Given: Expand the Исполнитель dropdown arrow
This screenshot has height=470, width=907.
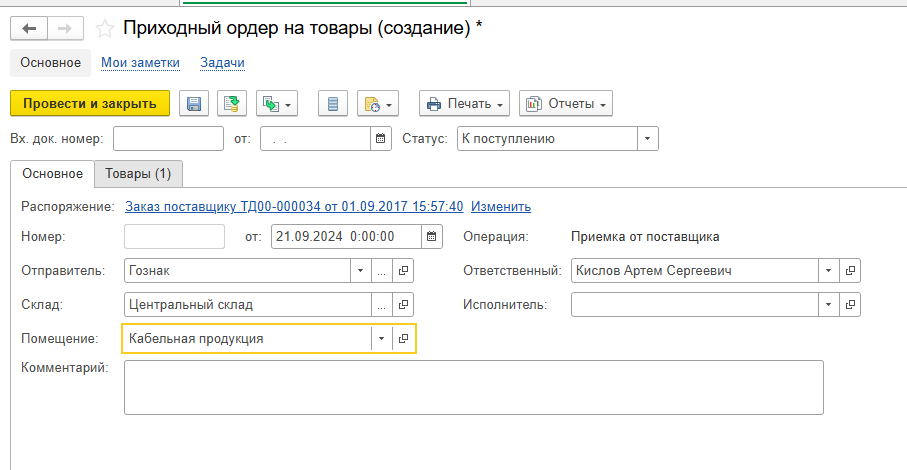Looking at the screenshot, I should [827, 305].
